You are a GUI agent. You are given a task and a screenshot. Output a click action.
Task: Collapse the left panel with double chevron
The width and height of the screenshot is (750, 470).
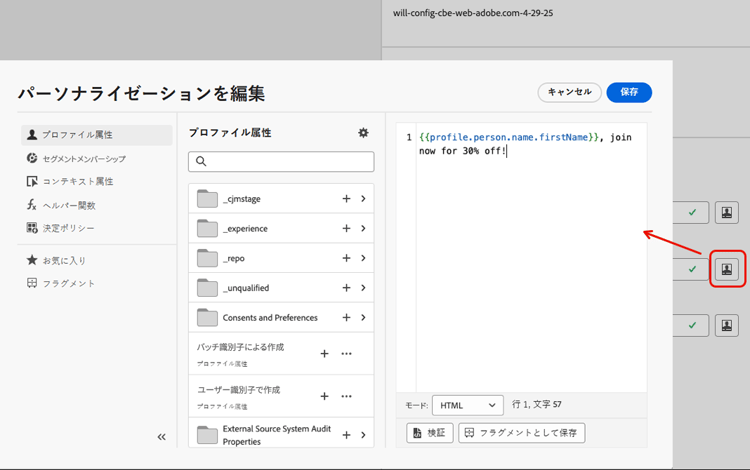tap(161, 437)
